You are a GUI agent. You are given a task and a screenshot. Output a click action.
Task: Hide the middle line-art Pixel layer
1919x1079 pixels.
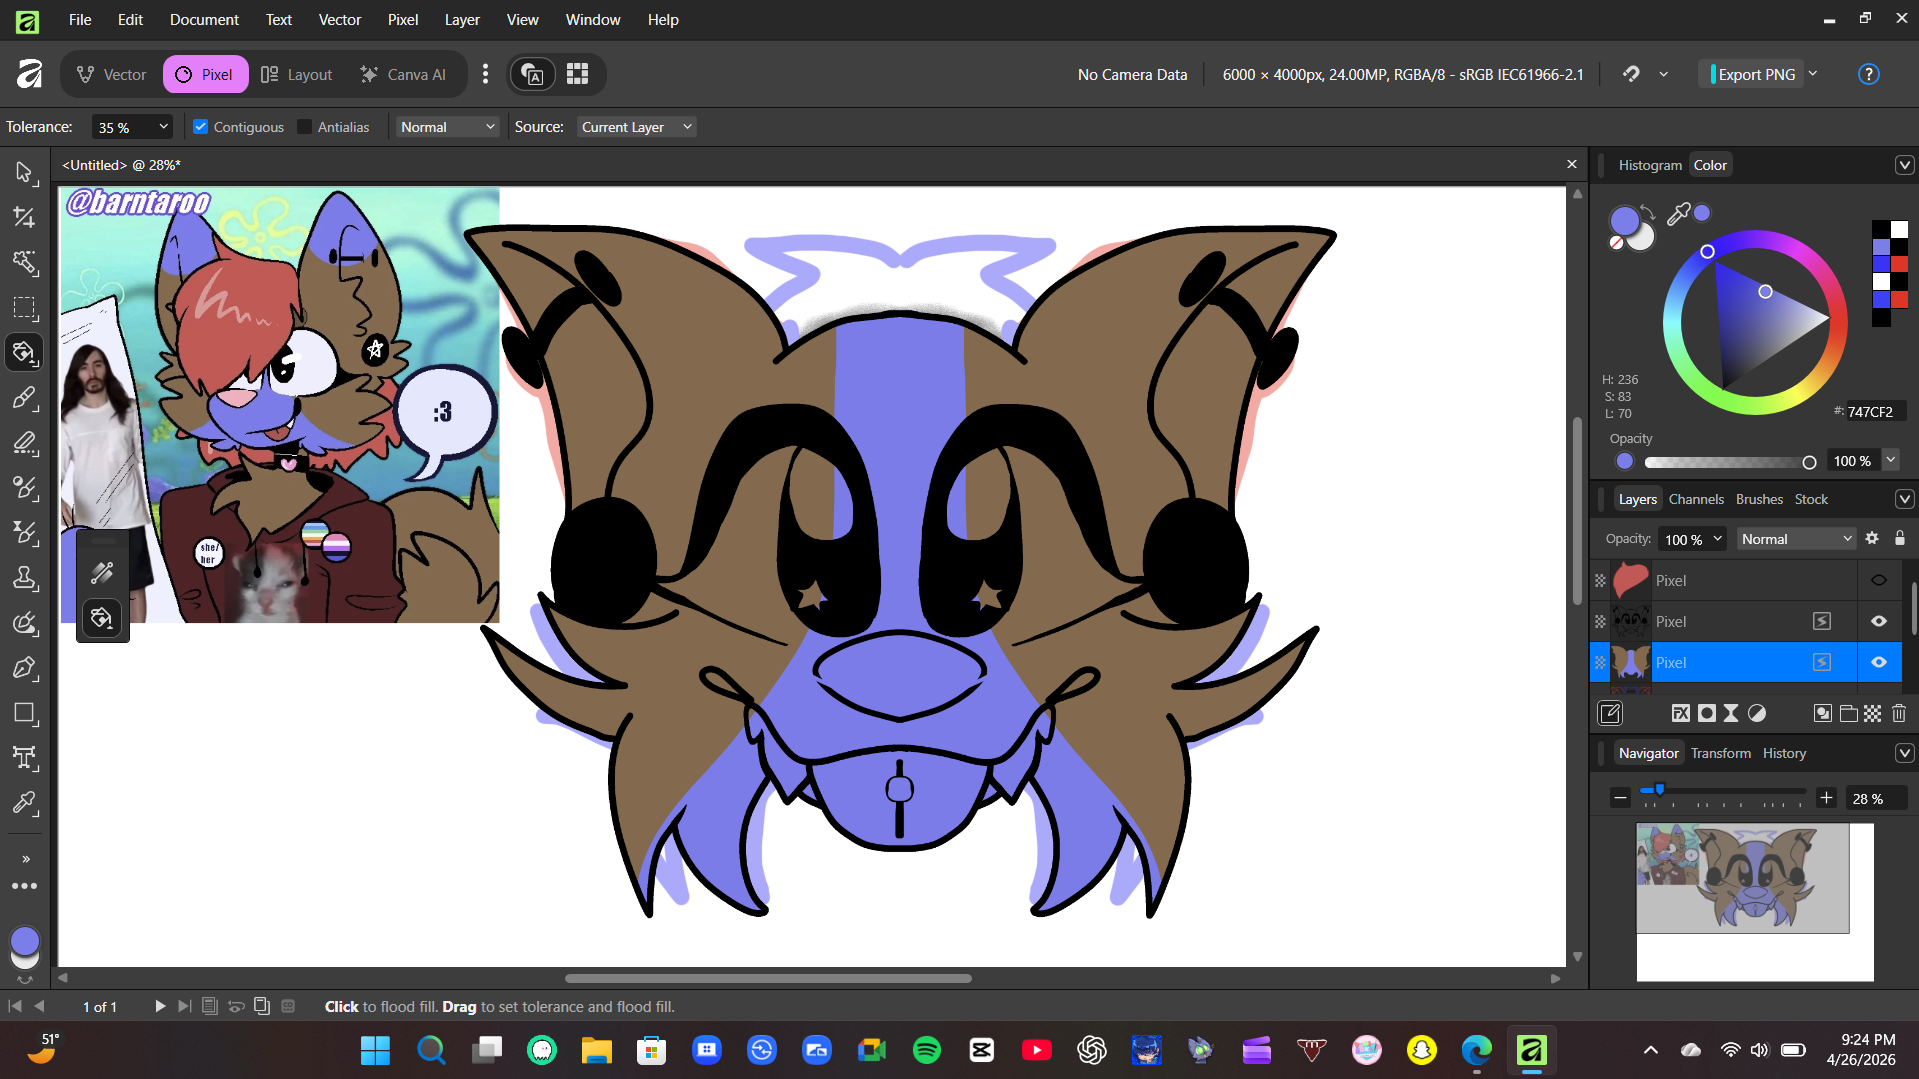click(x=1879, y=621)
